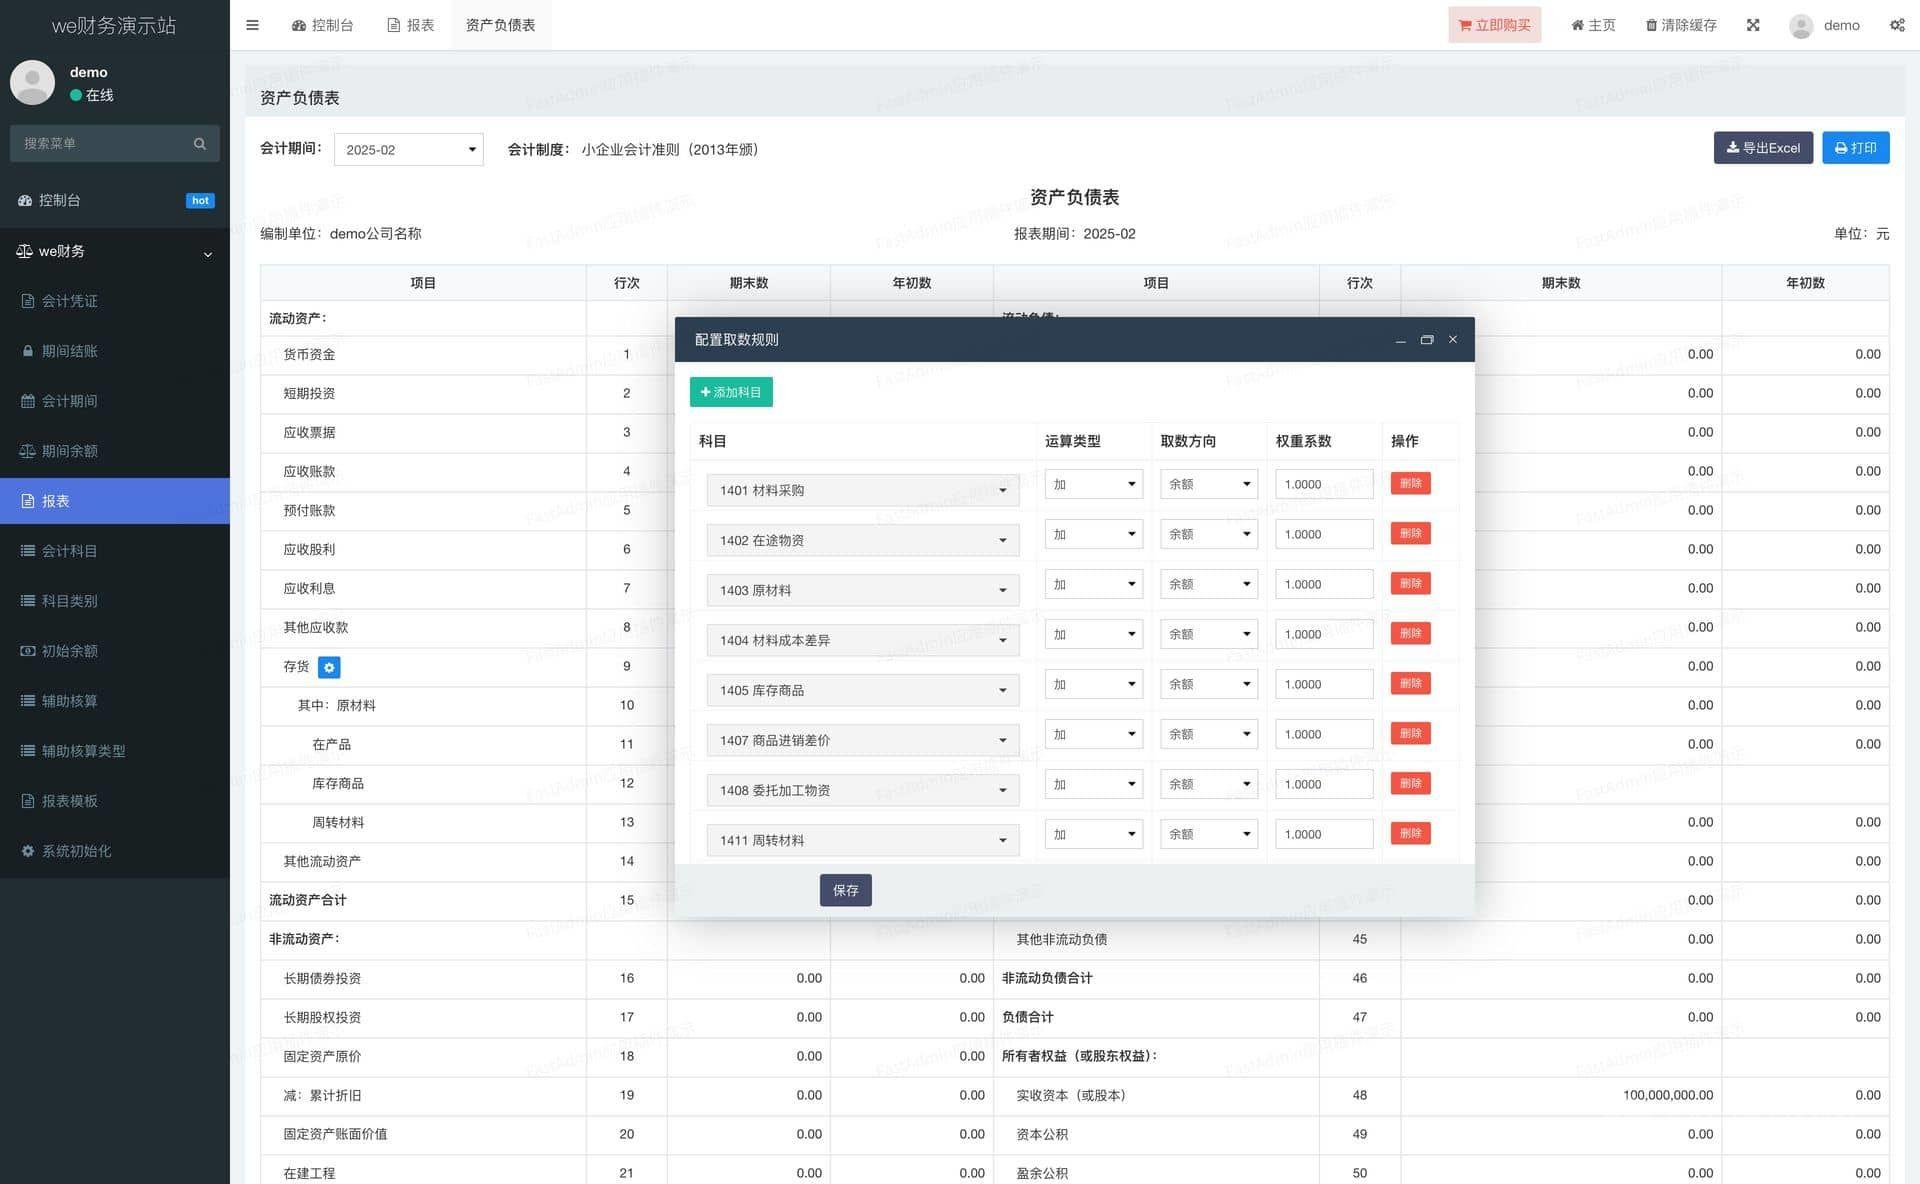Open 会计凭证 in the sidebar
Image resolution: width=1920 pixels, height=1184 pixels.
70,301
